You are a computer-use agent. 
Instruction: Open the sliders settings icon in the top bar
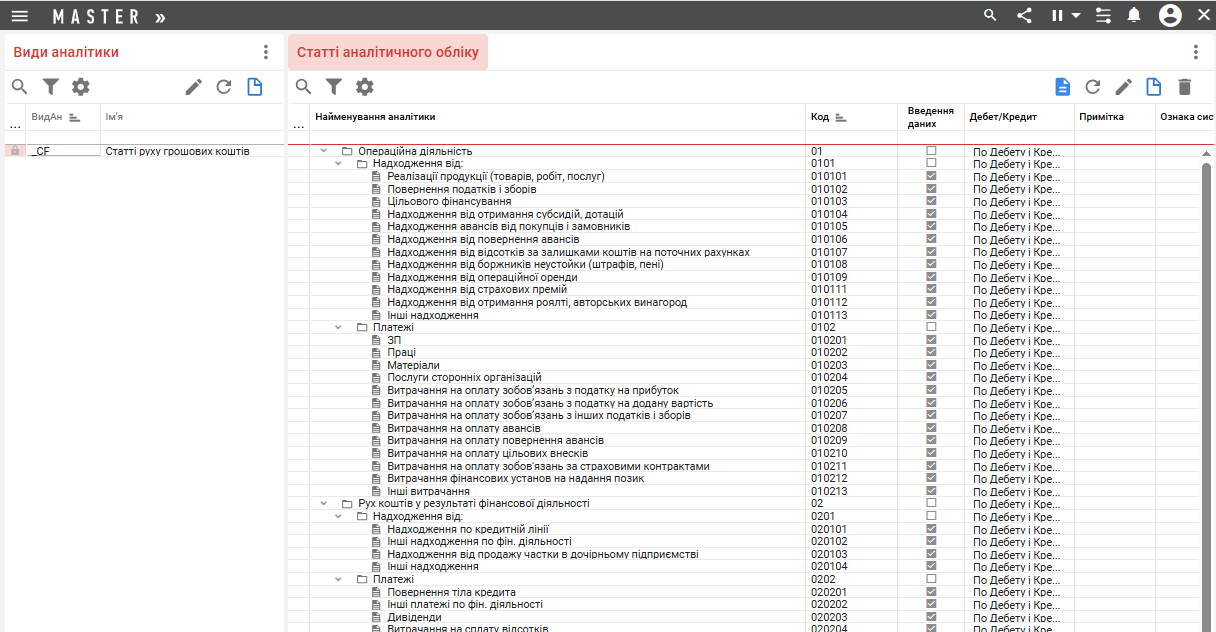1103,16
